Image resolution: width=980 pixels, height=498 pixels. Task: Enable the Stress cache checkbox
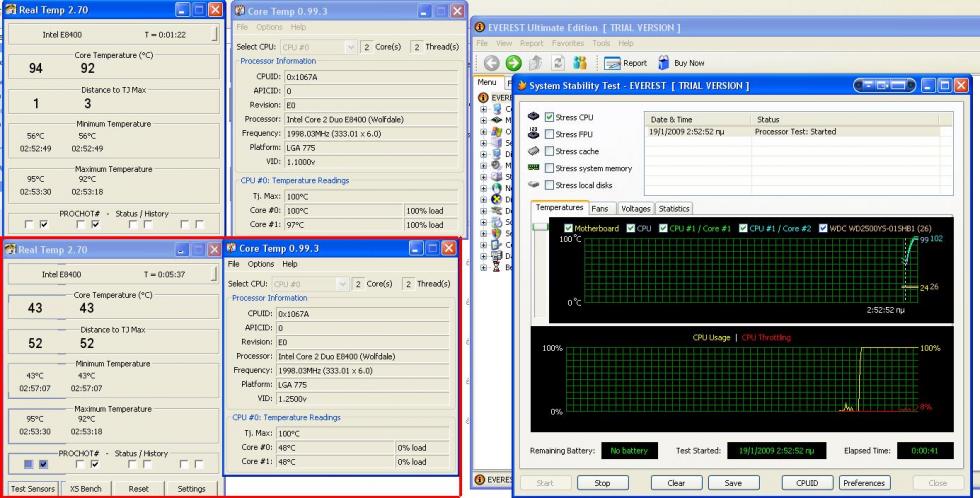549,151
